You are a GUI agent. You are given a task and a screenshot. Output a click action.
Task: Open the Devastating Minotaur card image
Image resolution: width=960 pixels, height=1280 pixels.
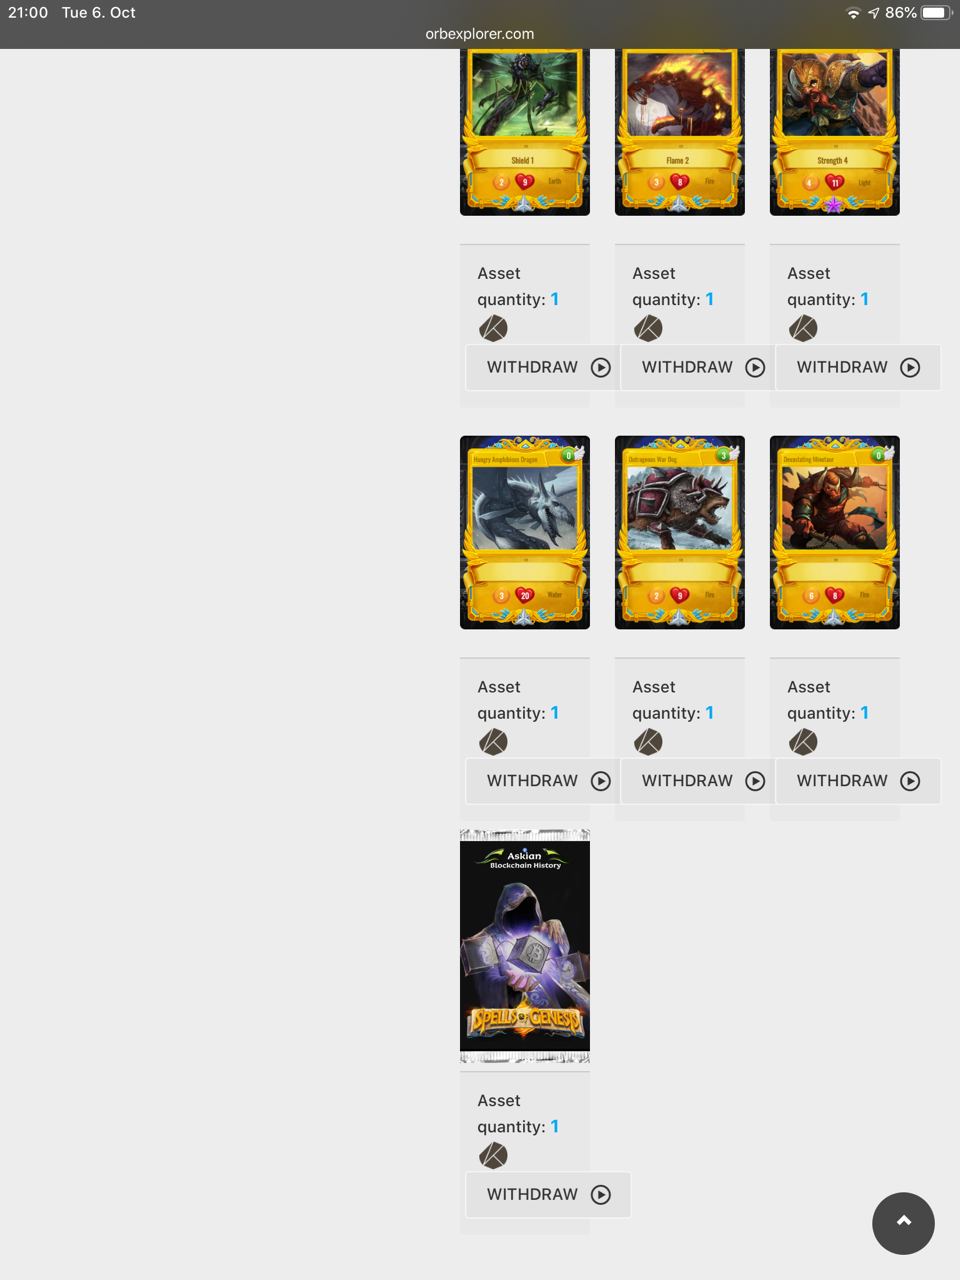click(835, 532)
